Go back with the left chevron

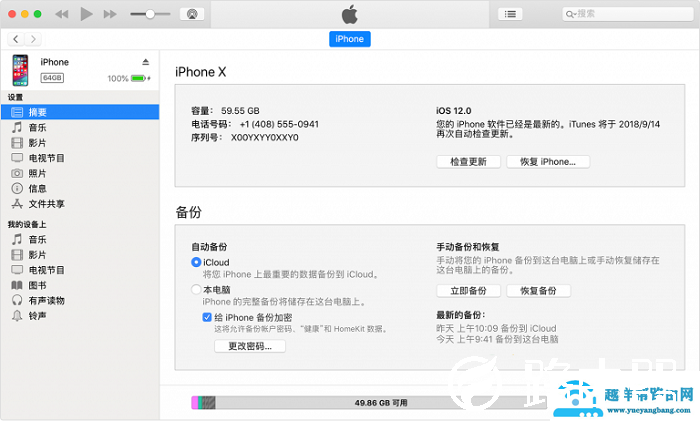click(x=16, y=39)
